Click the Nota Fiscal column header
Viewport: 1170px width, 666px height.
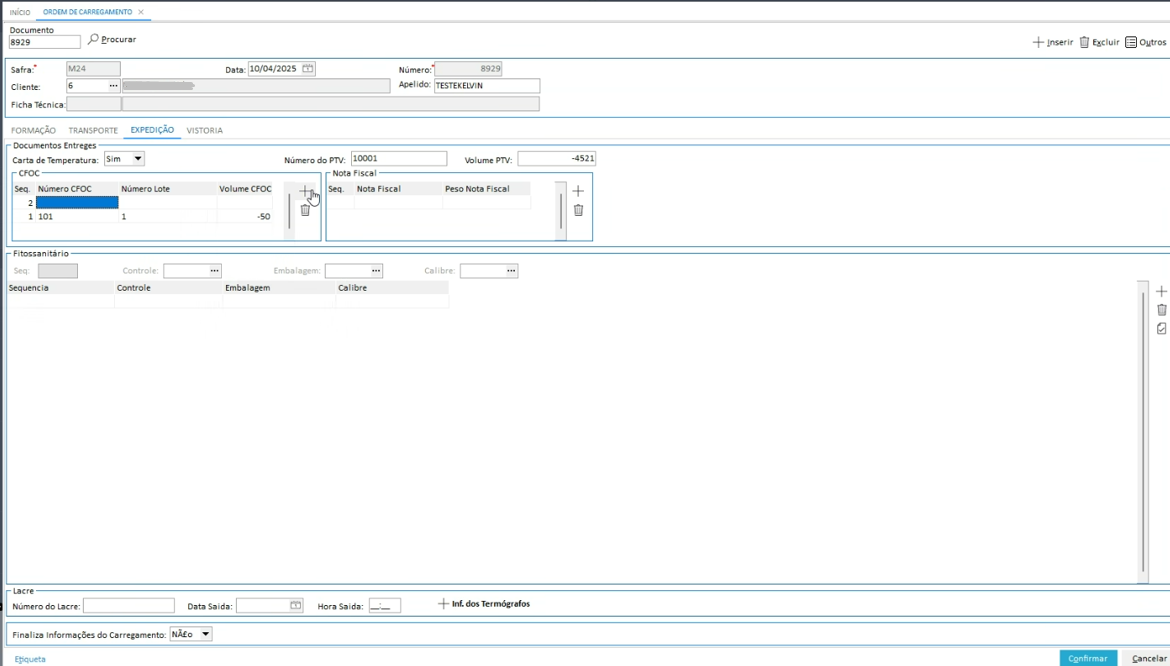click(x=398, y=189)
